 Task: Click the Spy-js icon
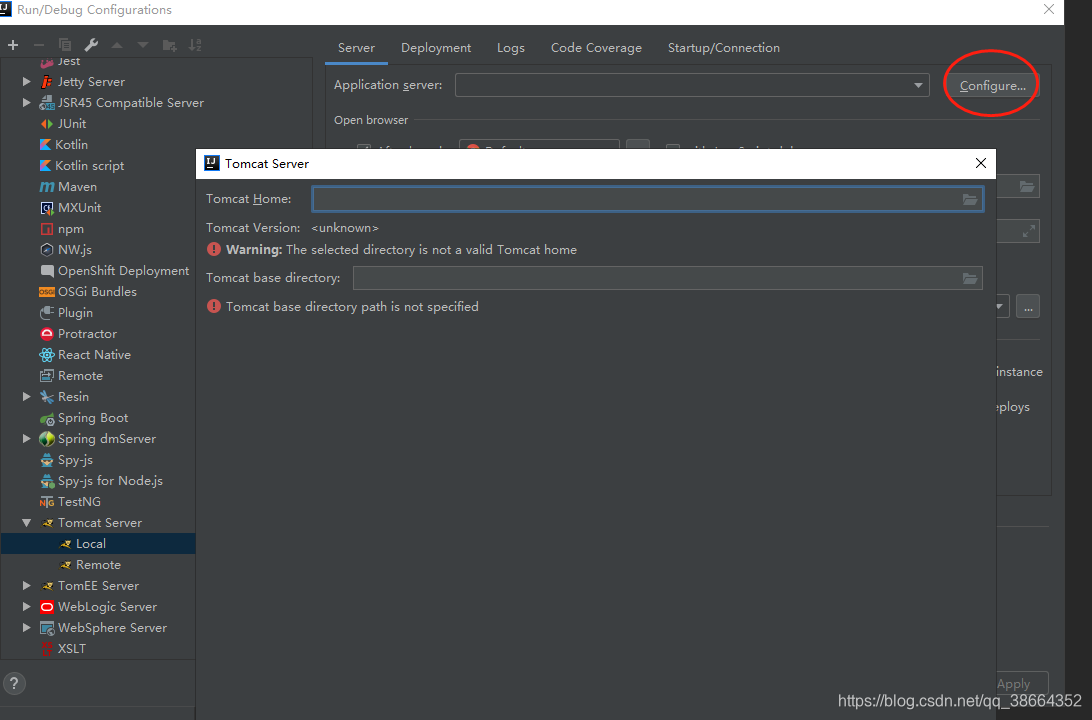coord(47,460)
